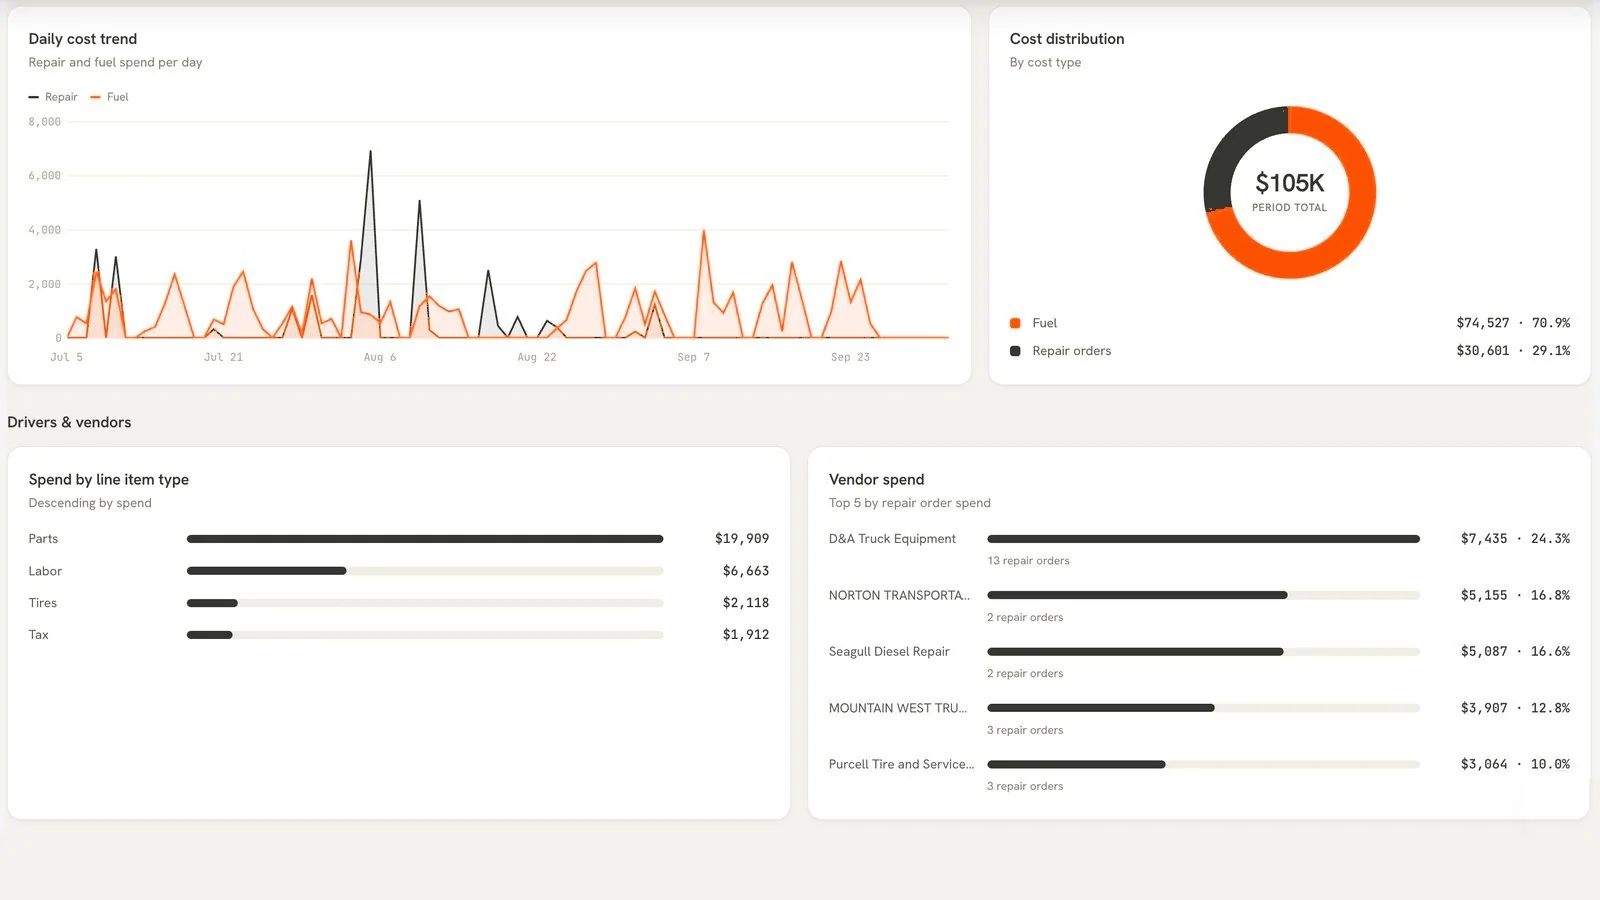This screenshot has height=900, width=1600.
Task: Open MOUNTAIN WEST TRU... vendor row
Action: tap(1199, 718)
